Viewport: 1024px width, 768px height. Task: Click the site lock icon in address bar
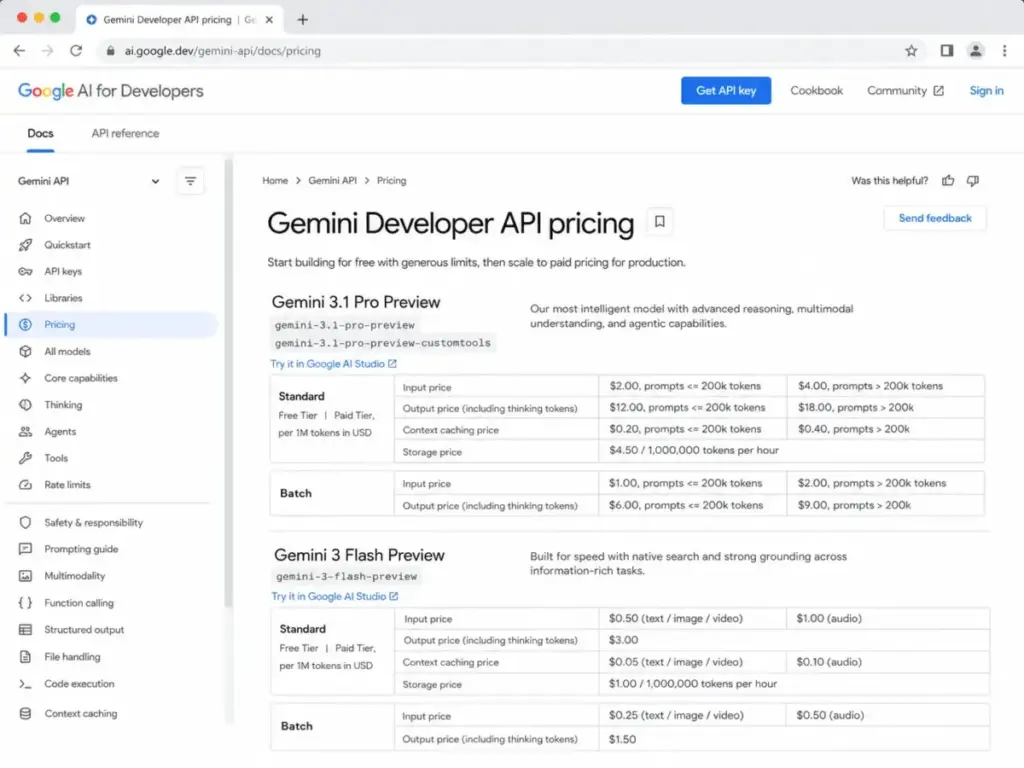pos(110,50)
